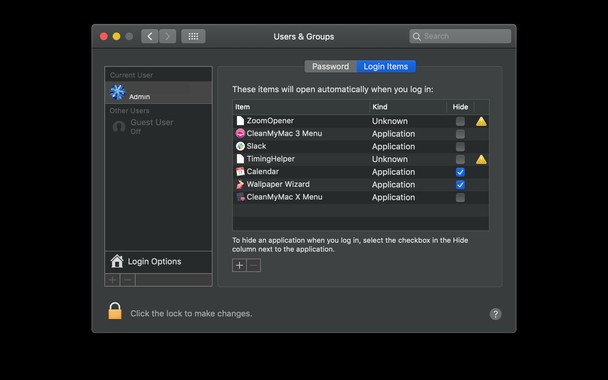Viewport: 608px width, 380px height.
Task: Toggle the Hide checkbox for ZoomOpener
Action: pyautogui.click(x=460, y=121)
